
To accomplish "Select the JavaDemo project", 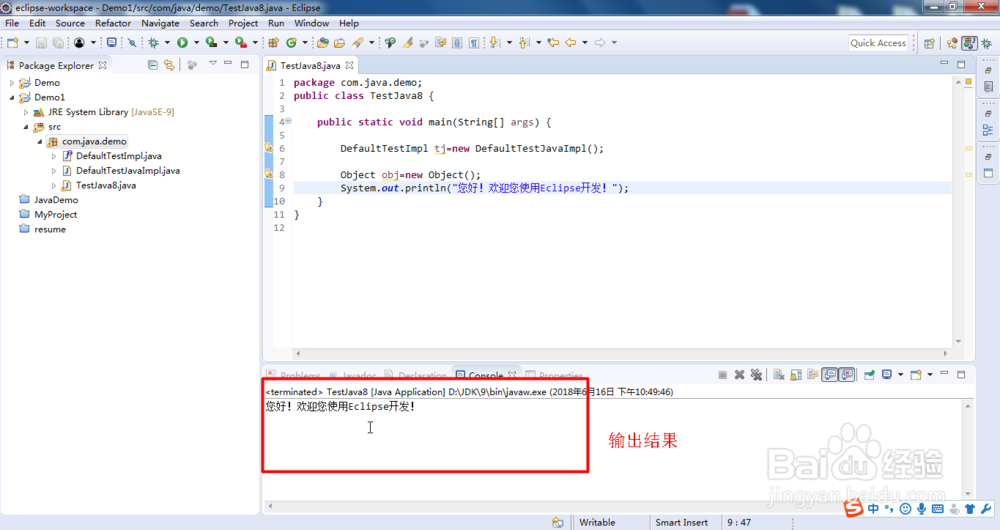I will 56,200.
